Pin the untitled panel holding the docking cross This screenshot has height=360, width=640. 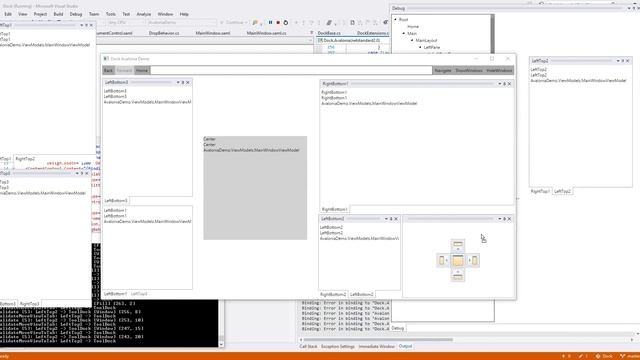504,219
